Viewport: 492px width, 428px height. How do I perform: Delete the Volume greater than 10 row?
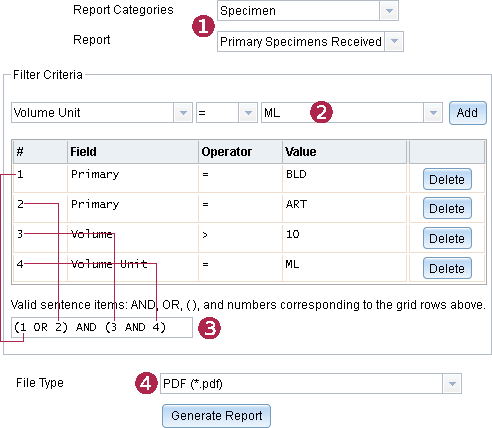[447, 238]
